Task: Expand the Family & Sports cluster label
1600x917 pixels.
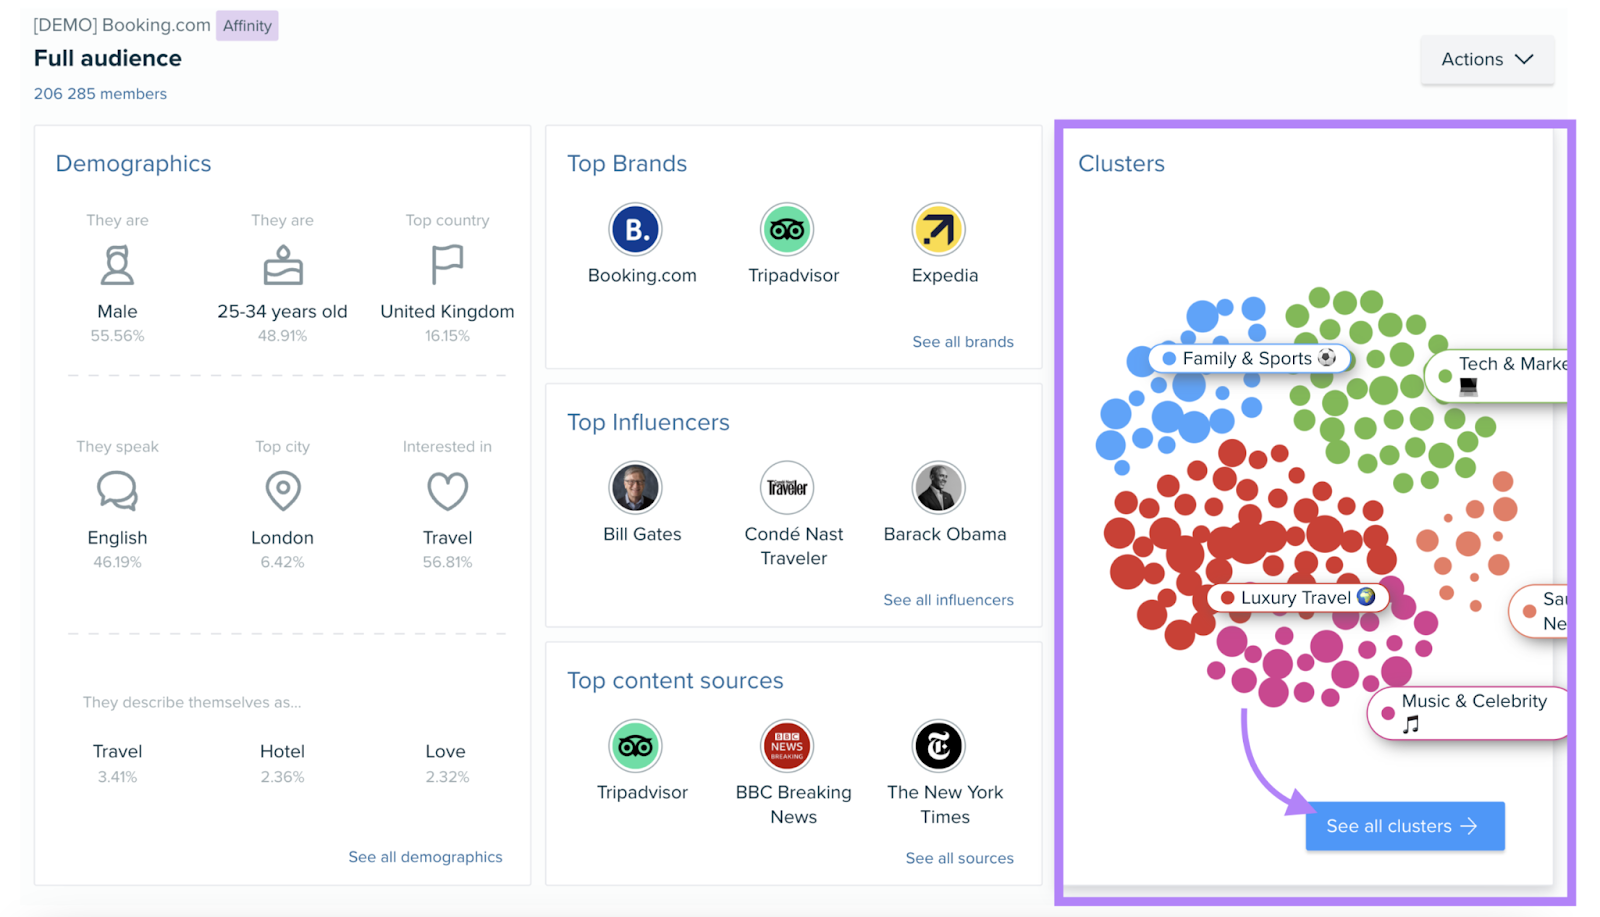Action: pyautogui.click(x=1249, y=358)
